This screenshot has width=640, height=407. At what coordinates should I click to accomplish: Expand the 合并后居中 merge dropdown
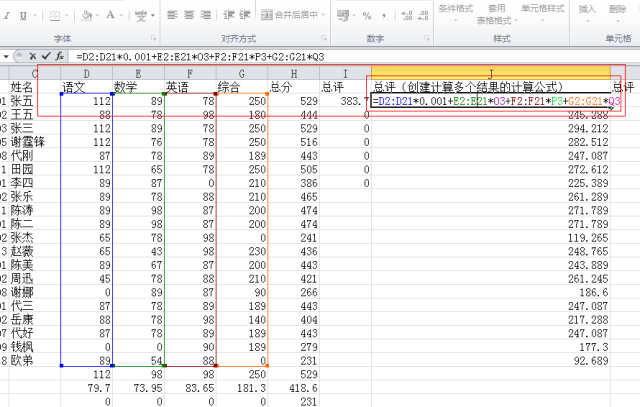(324, 15)
